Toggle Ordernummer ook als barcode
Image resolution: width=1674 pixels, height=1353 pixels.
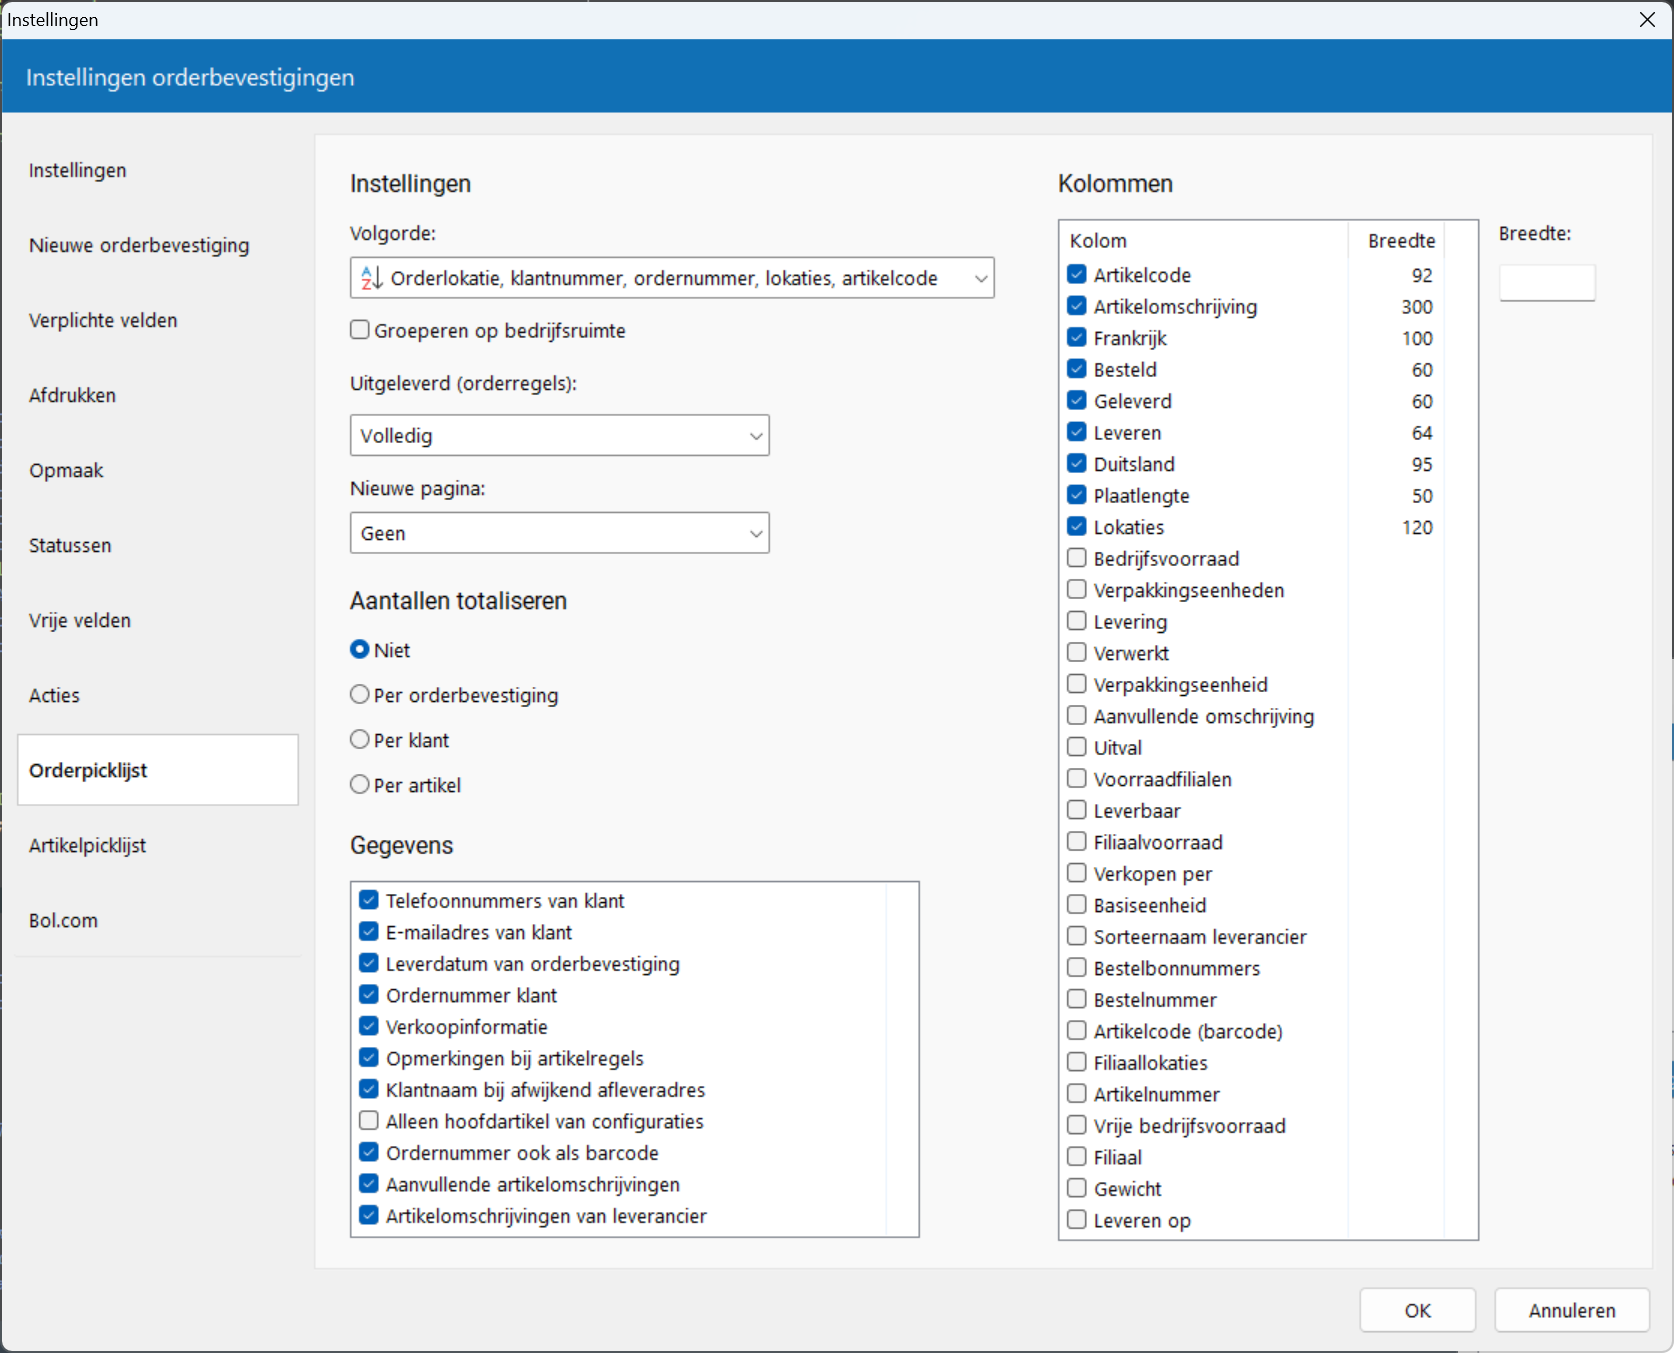click(x=369, y=1152)
